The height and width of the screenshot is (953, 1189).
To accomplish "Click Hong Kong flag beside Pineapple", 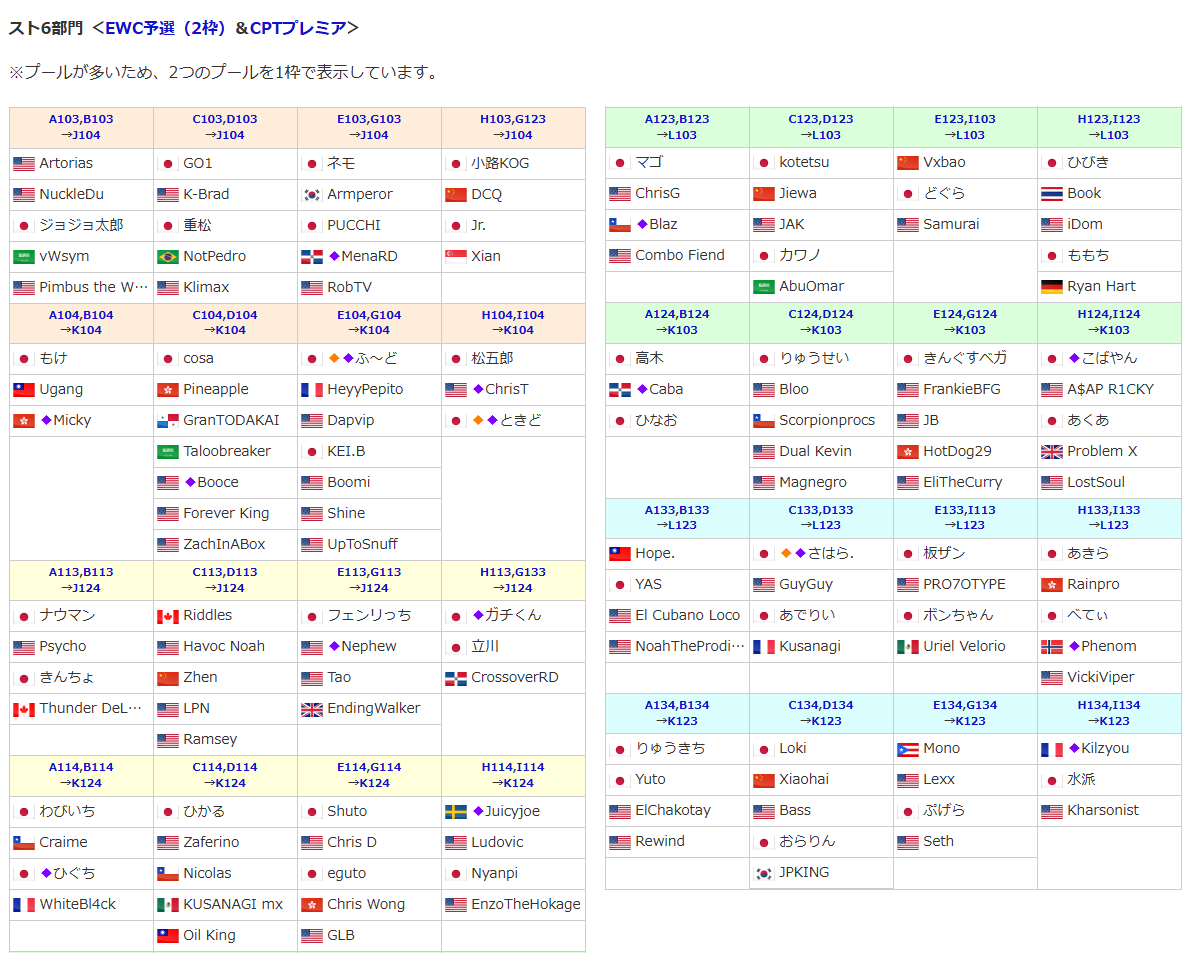I will coord(168,390).
